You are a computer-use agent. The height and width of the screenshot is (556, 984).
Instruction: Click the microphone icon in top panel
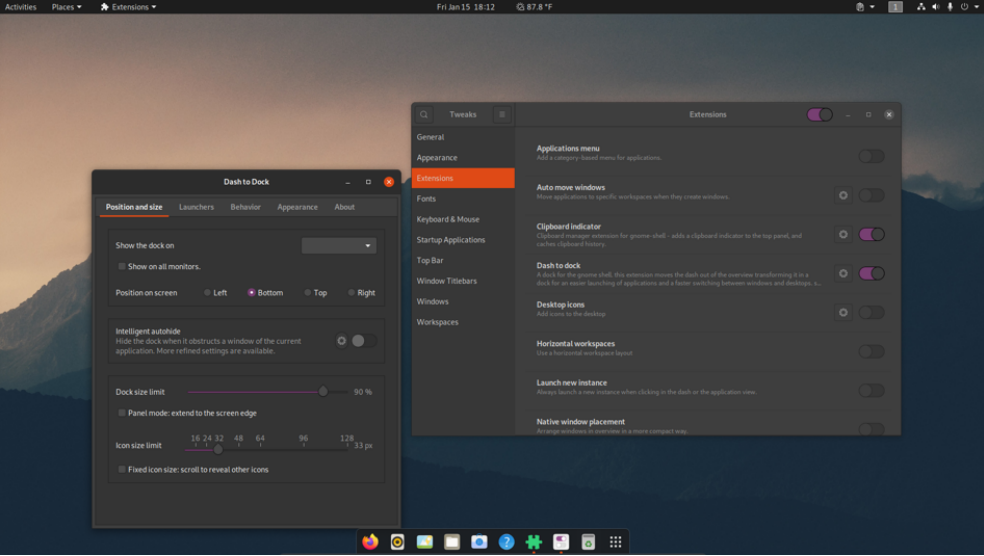[x=950, y=7]
